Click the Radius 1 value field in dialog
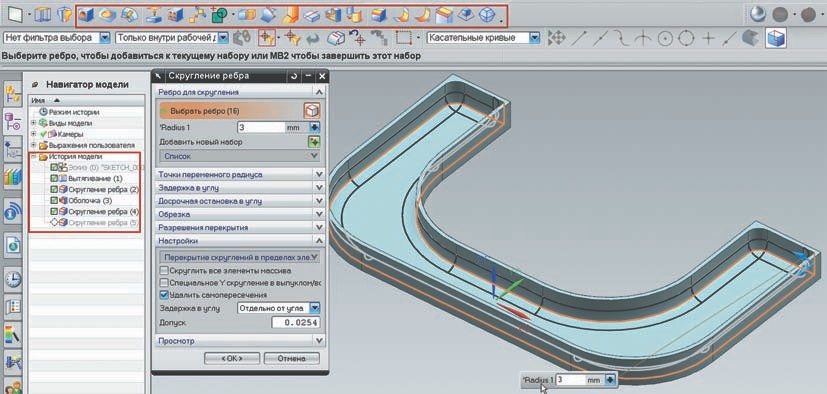 [261, 127]
